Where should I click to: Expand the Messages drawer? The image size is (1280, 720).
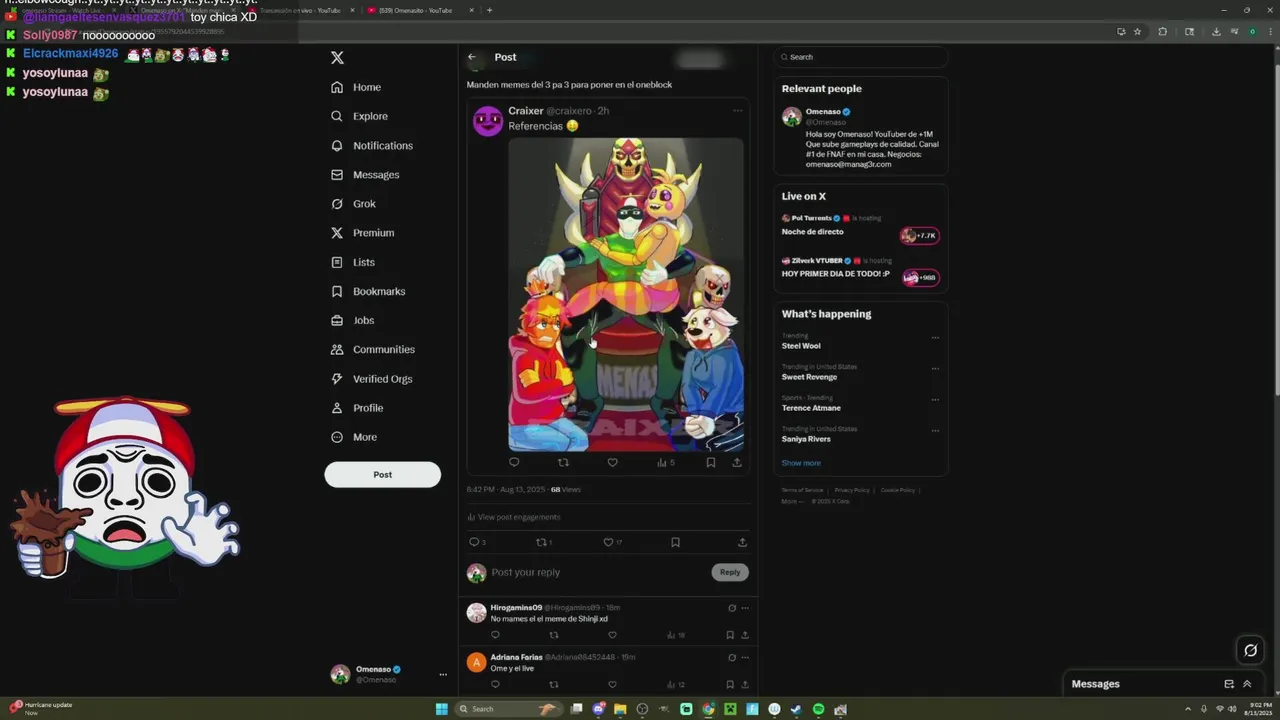[x=1247, y=684]
